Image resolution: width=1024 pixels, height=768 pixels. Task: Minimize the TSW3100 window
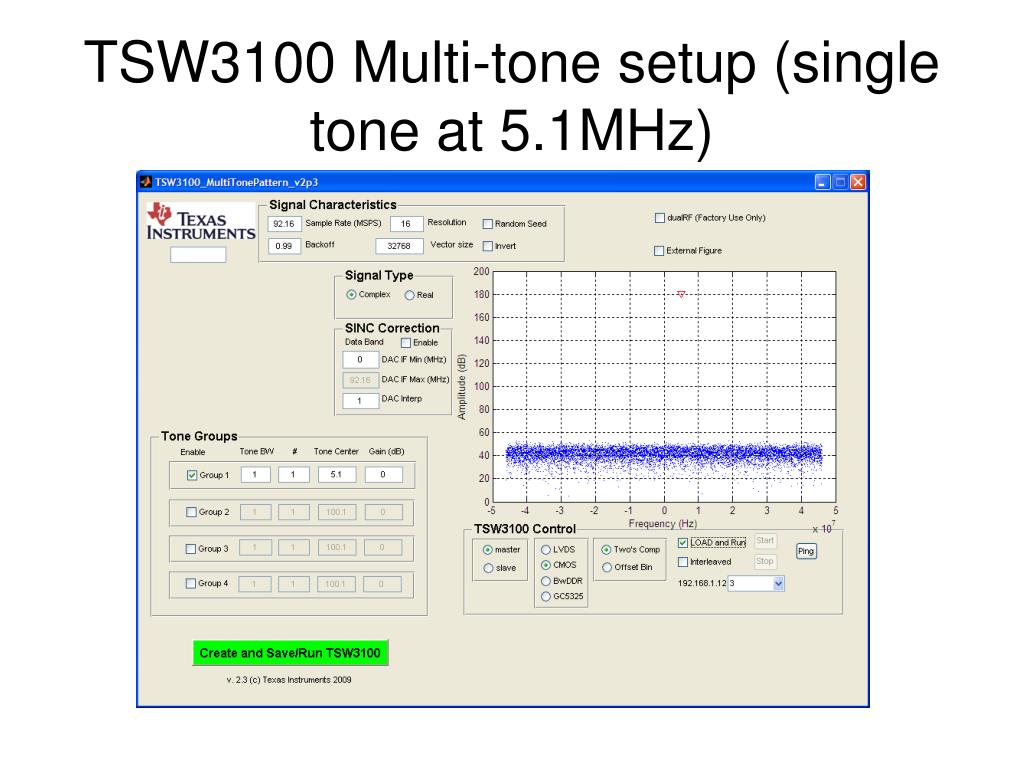coord(823,182)
